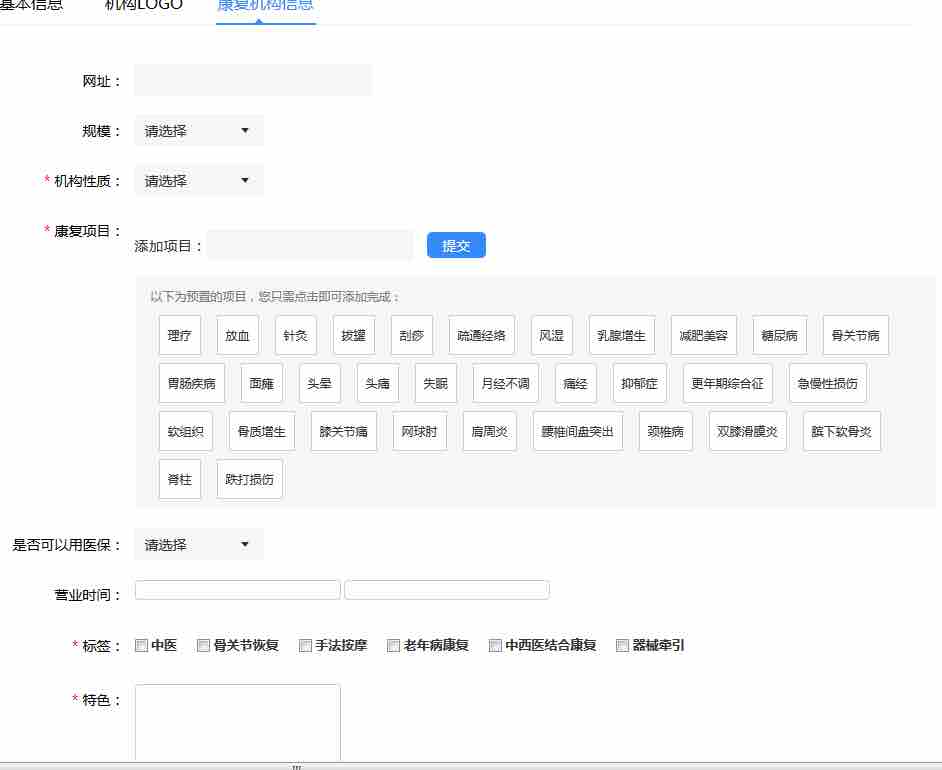Image resolution: width=942 pixels, height=770 pixels.
Task: Tick the 手法按摩 checkbox
Action: tap(306, 646)
